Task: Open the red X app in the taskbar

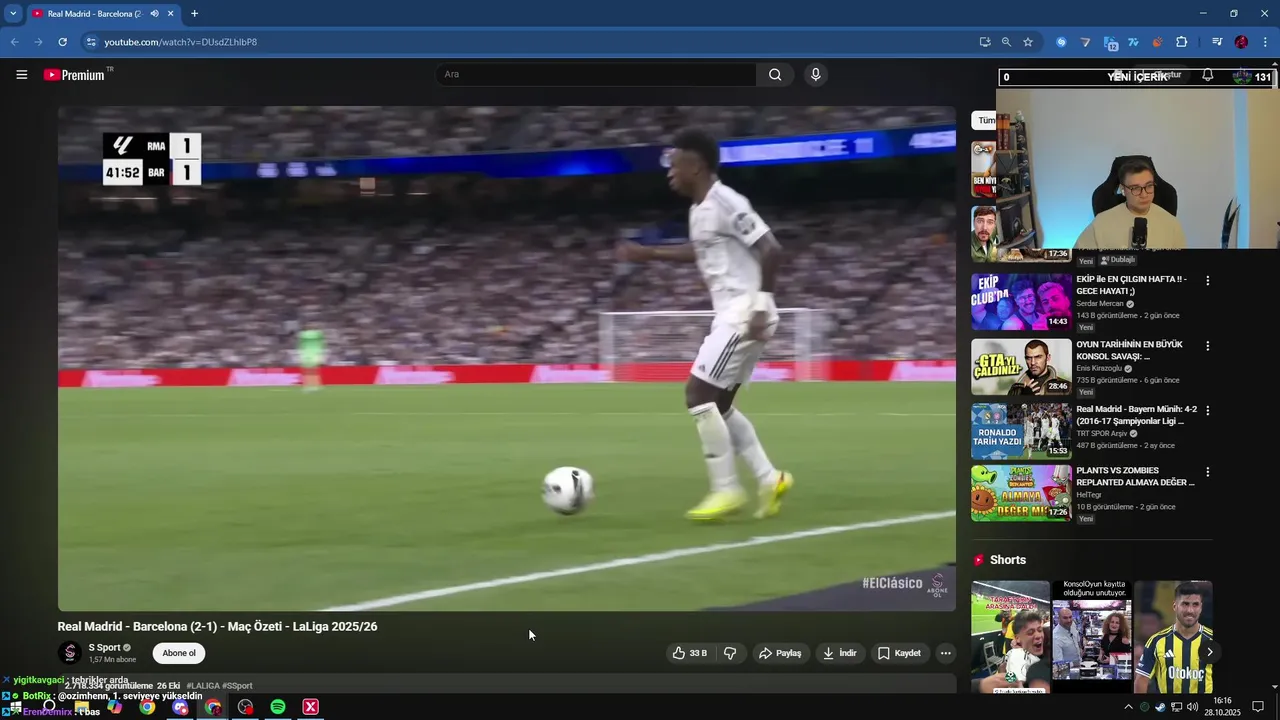Action: (311, 707)
